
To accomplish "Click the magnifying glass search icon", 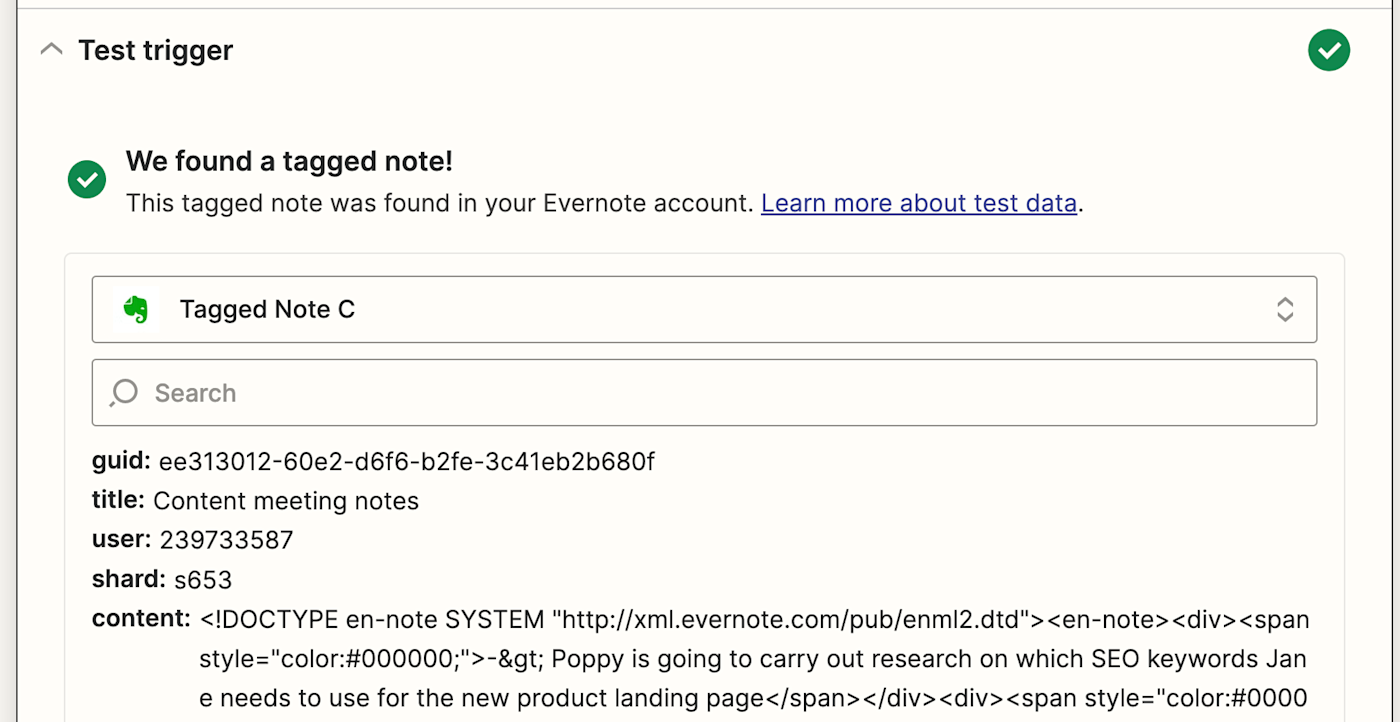I will point(124,393).
